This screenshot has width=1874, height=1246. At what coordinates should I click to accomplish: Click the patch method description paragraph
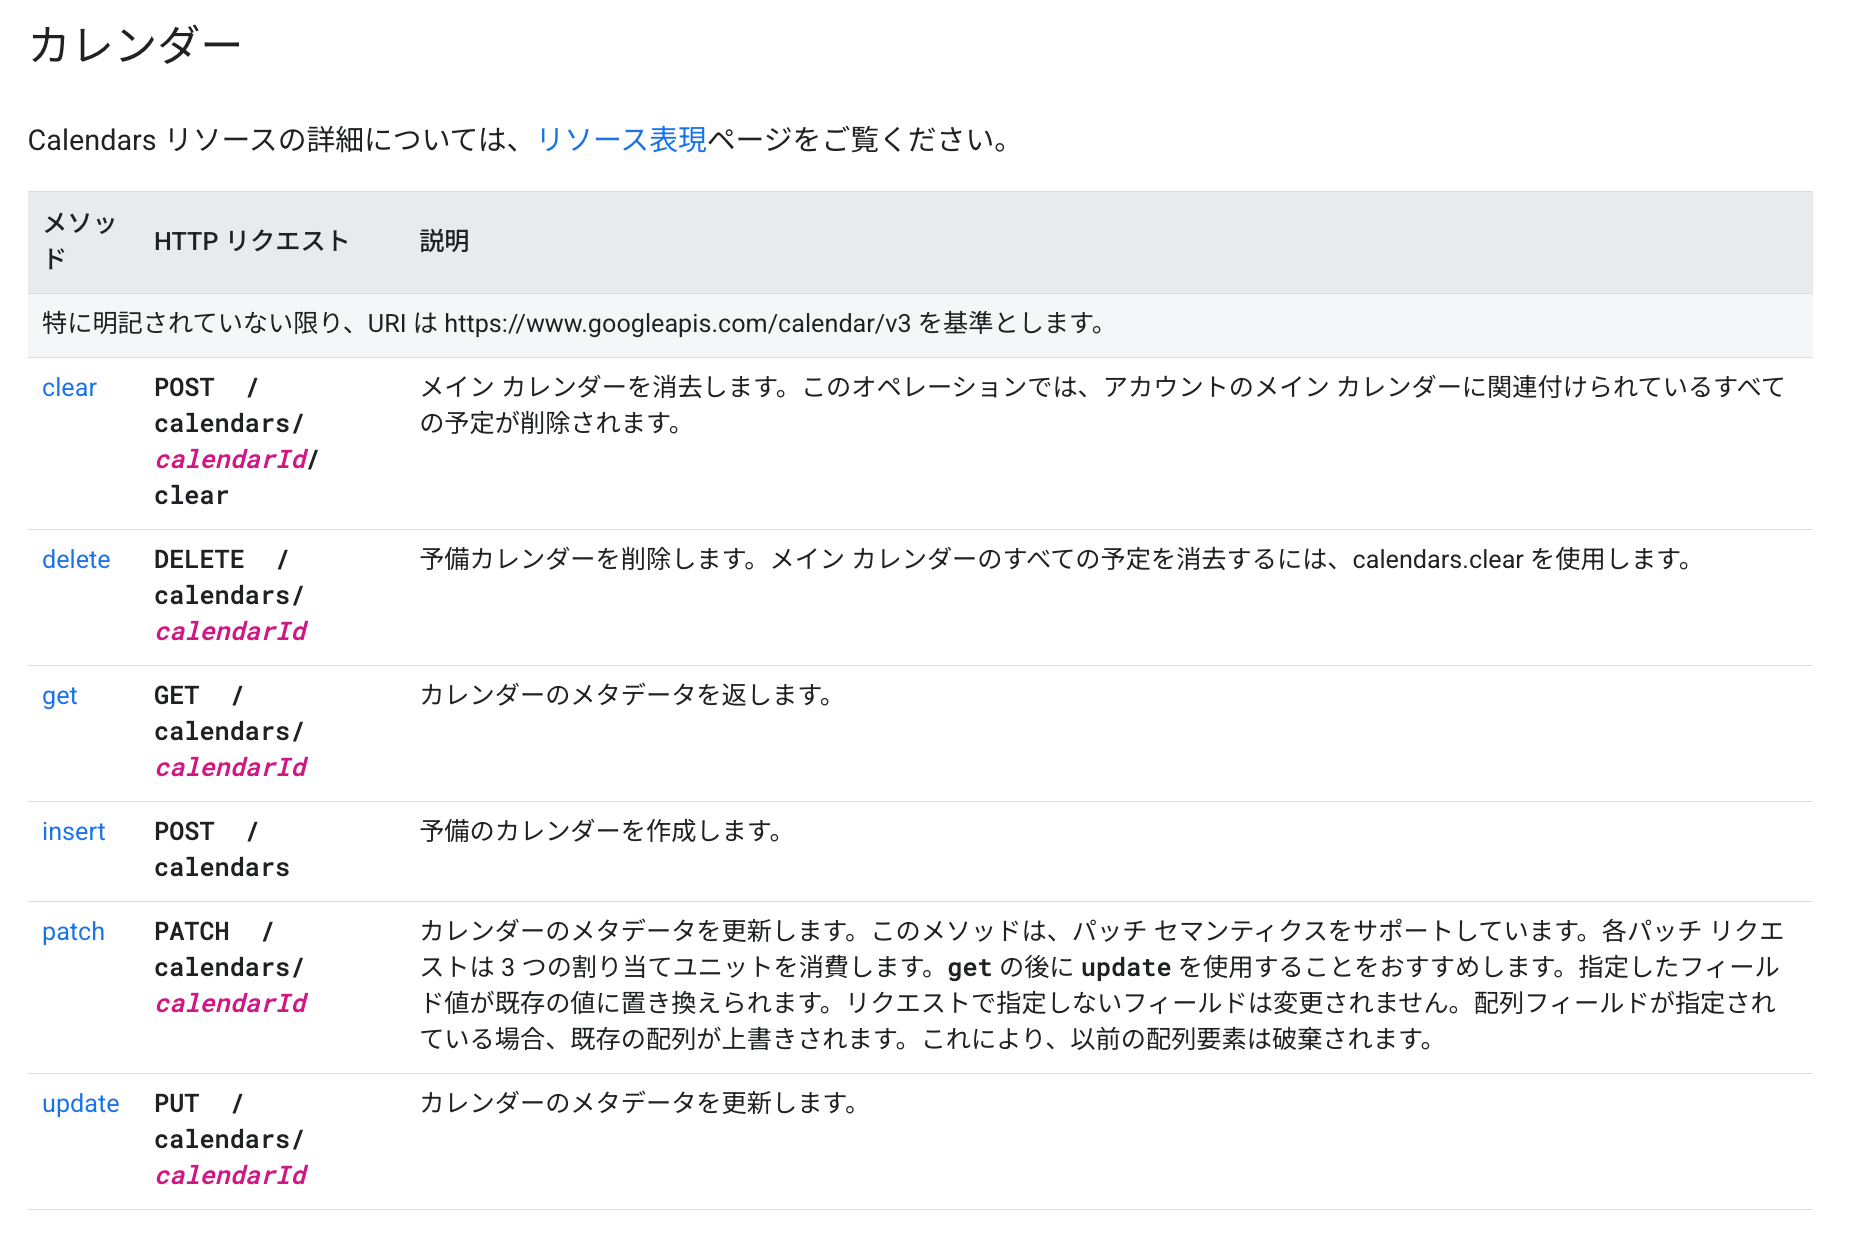pyautogui.click(x=1102, y=985)
